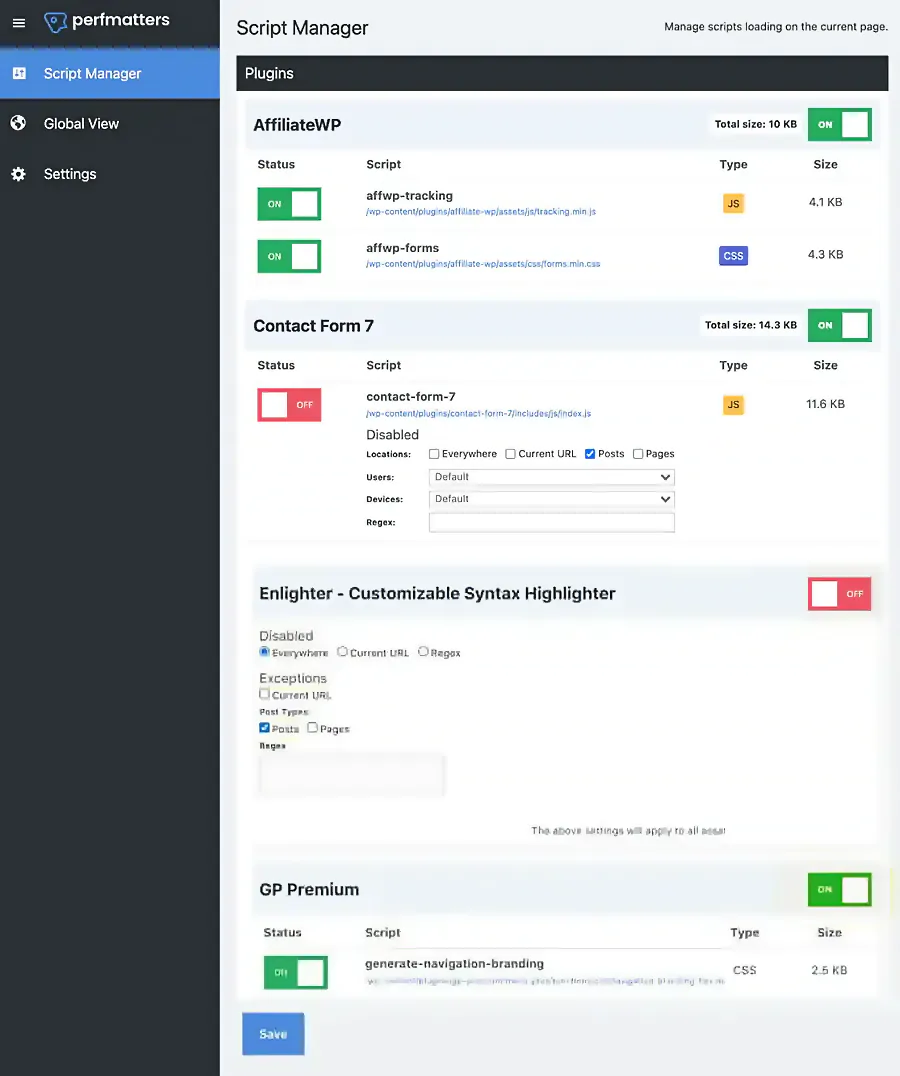The height and width of the screenshot is (1076, 900).
Task: Open the Users dropdown for contact-form-7
Action: (551, 477)
